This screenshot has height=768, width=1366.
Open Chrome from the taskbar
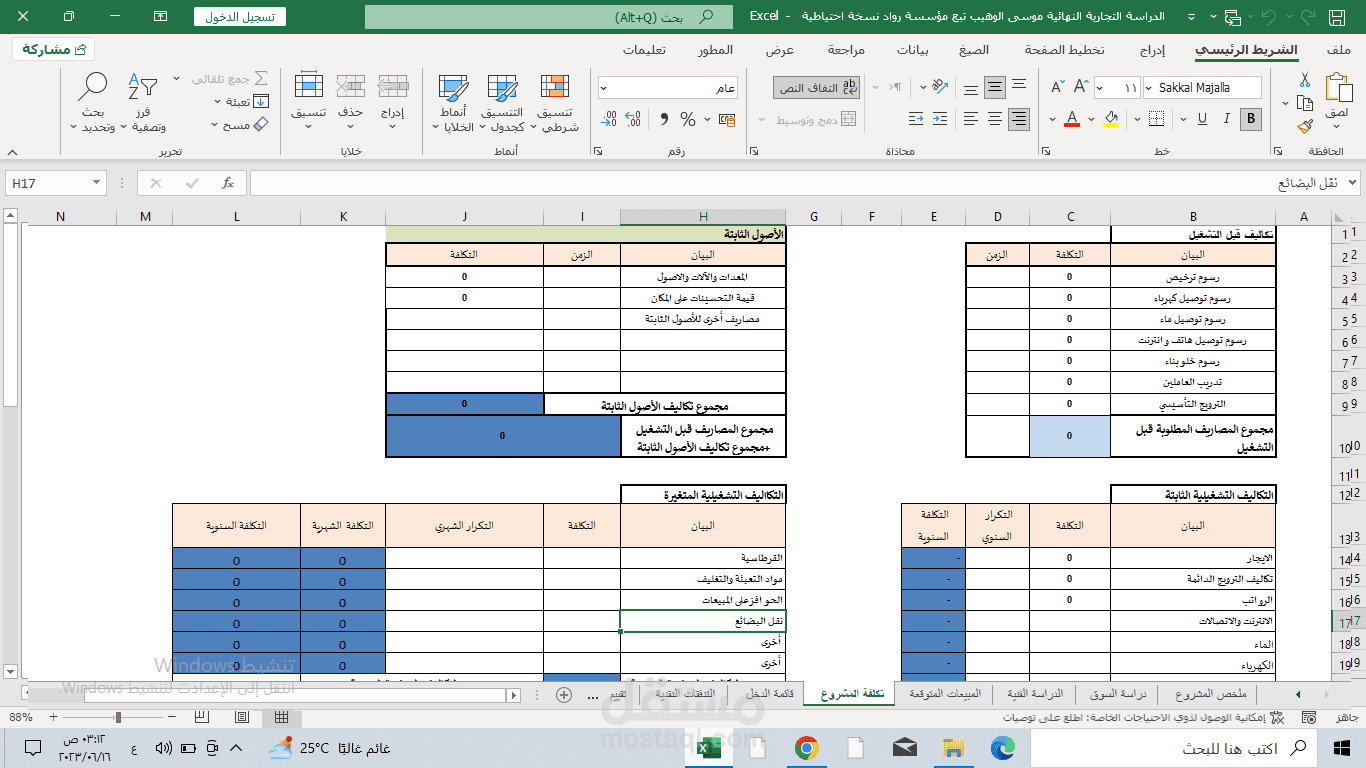click(807, 748)
